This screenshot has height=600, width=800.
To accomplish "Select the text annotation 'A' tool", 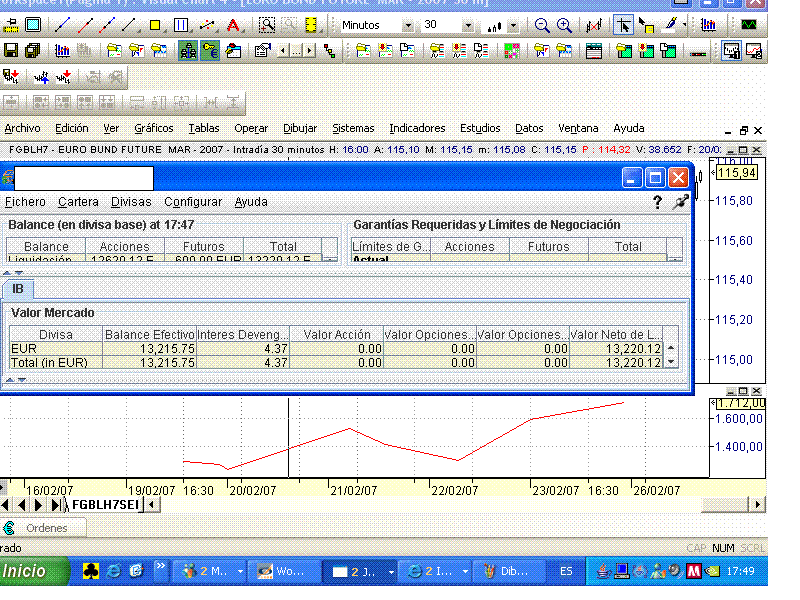I will pos(232,25).
